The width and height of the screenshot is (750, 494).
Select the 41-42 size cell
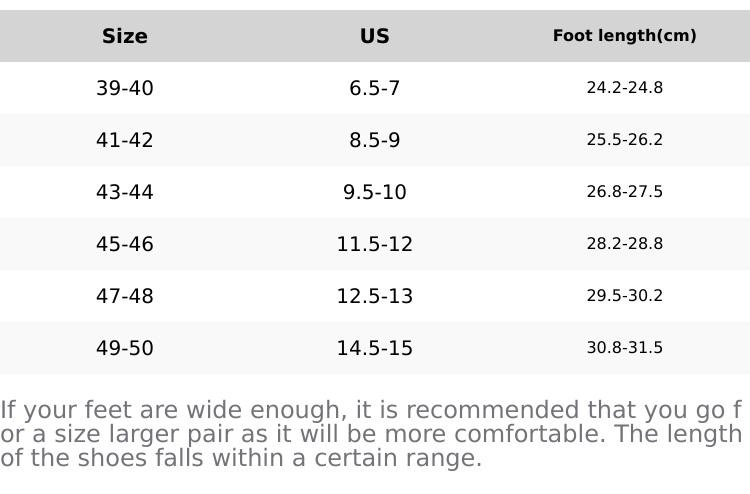[x=125, y=140]
